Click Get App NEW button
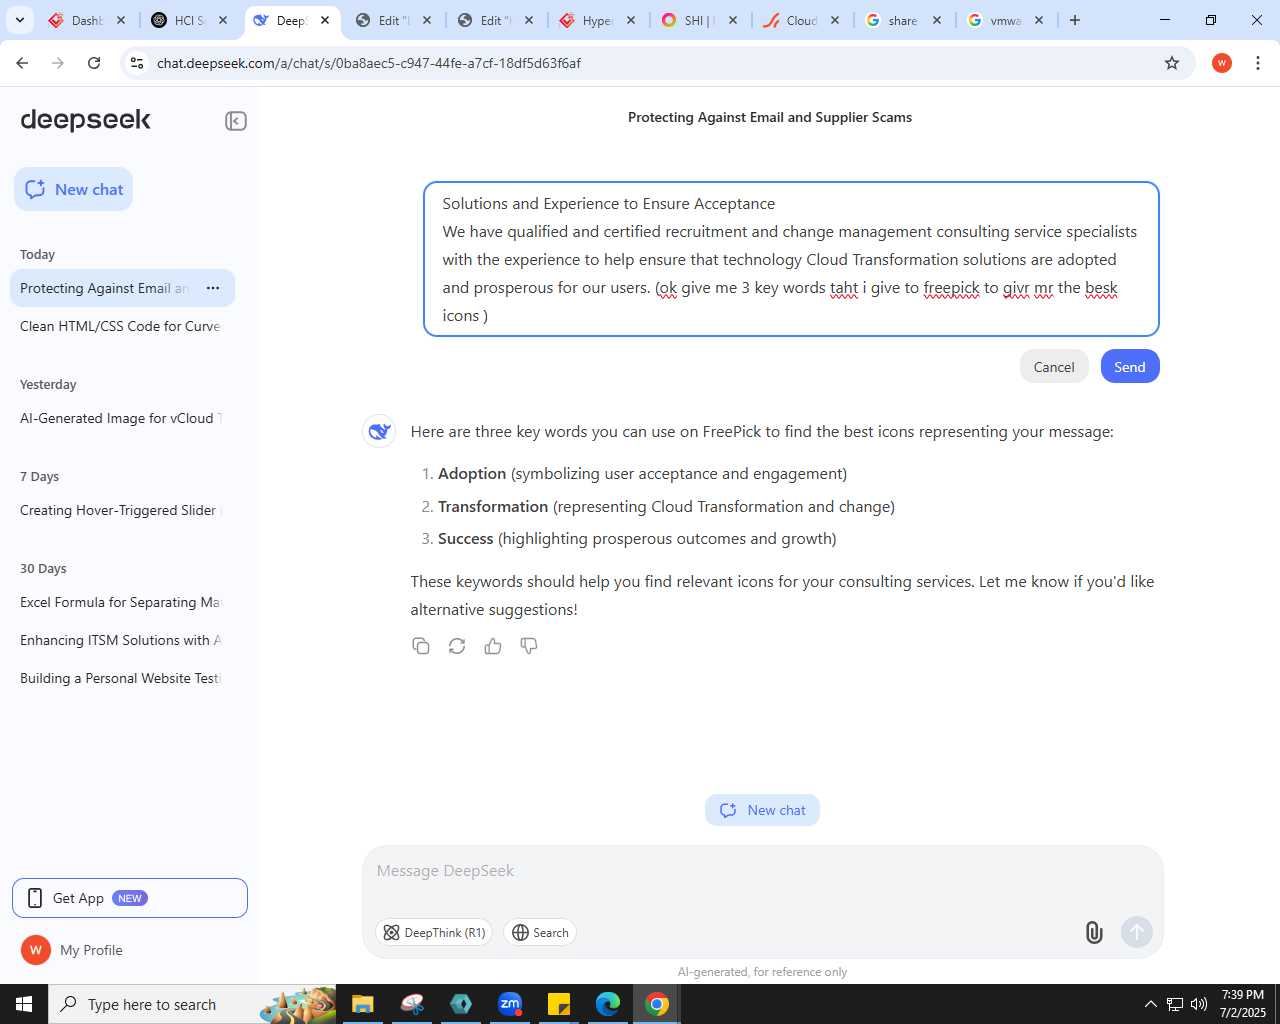This screenshot has width=1280, height=1024. 130,898
